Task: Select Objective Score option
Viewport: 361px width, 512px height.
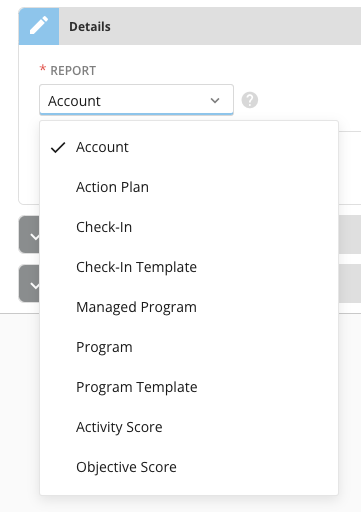Action: [189, 467]
